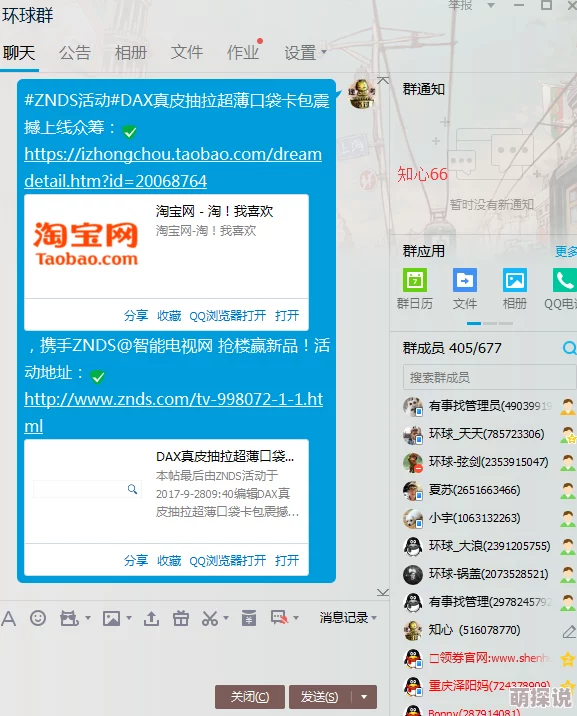Switch to the 相册 tab
This screenshot has height=716, width=577.
point(131,53)
